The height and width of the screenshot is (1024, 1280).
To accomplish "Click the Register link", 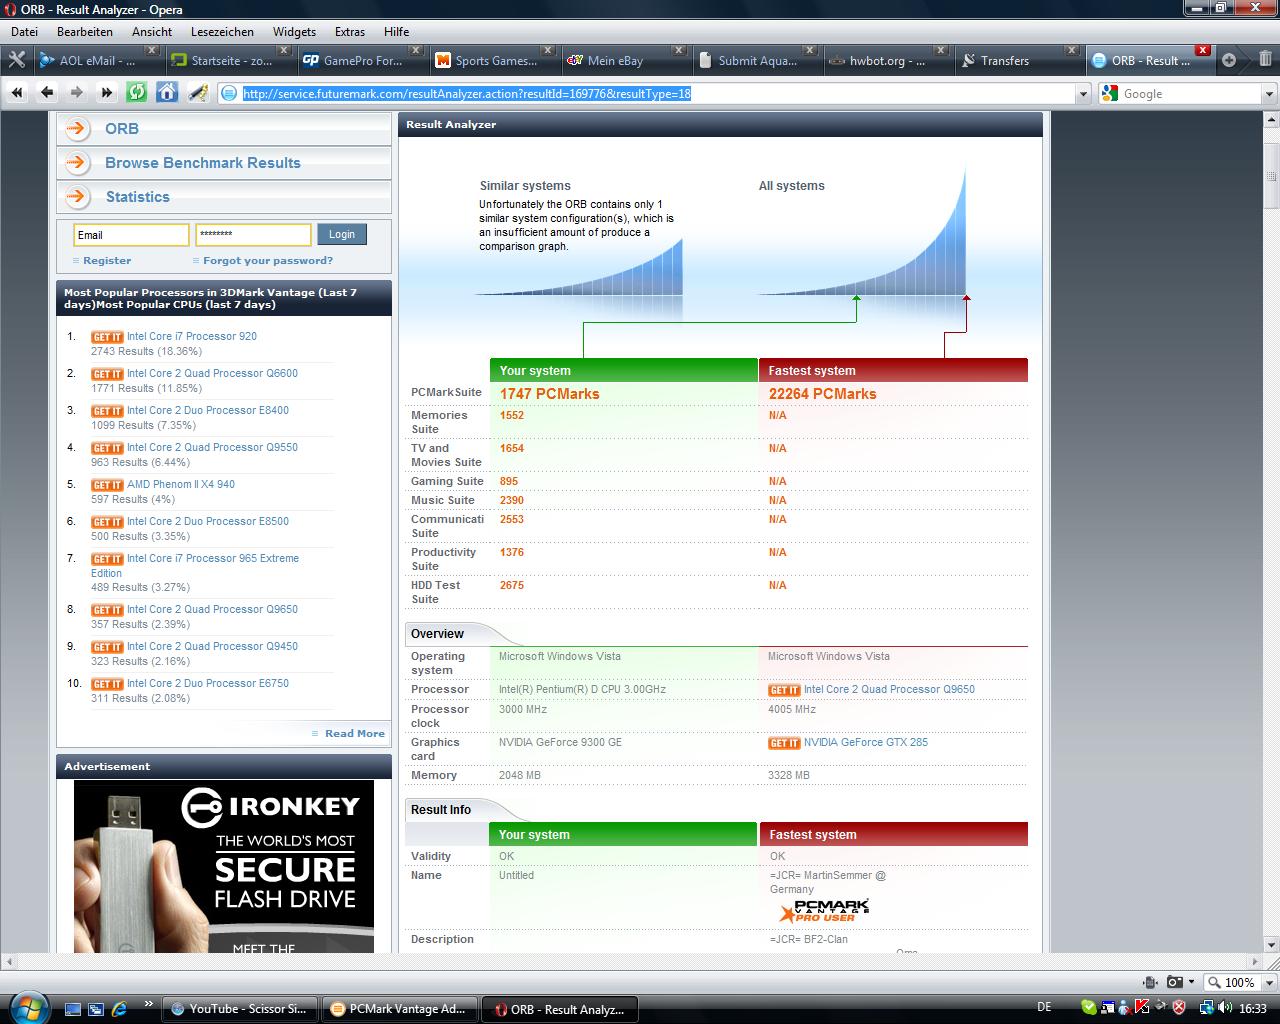I will pos(107,260).
